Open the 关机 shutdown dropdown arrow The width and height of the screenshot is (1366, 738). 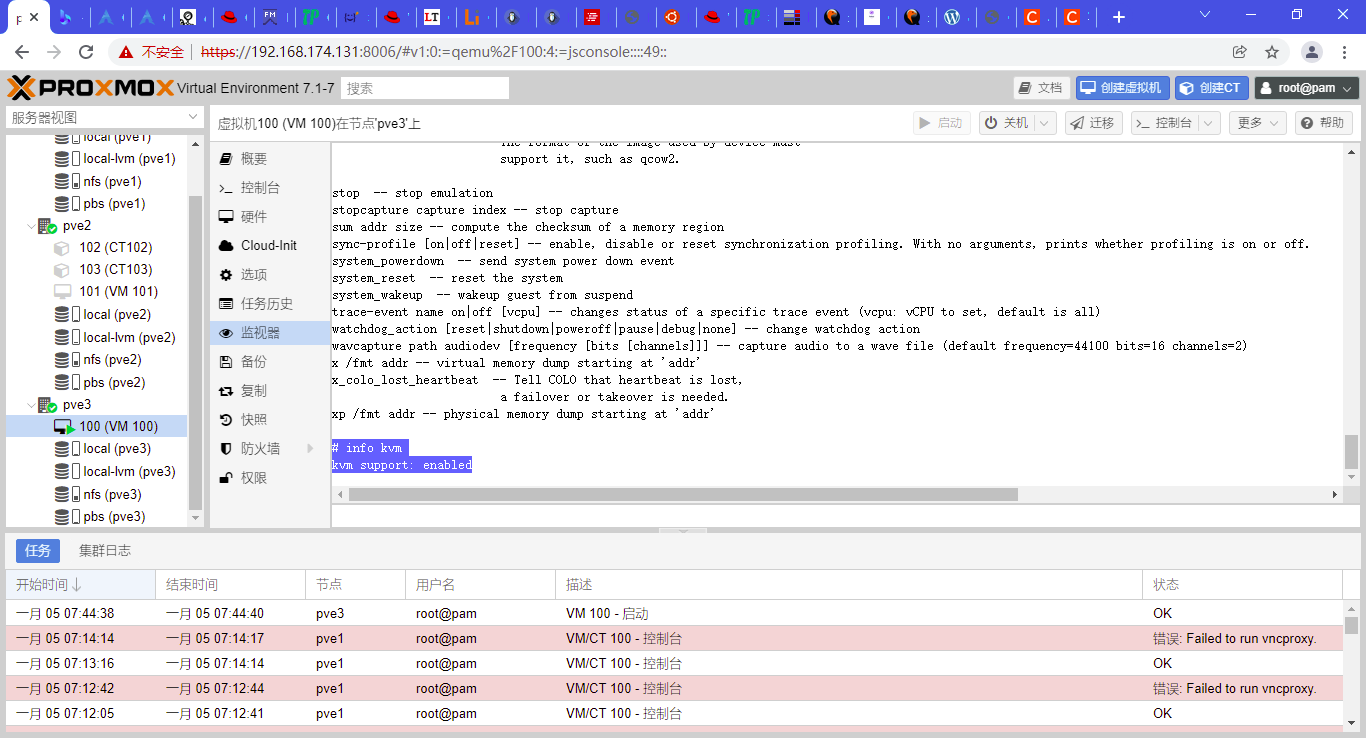(1044, 122)
